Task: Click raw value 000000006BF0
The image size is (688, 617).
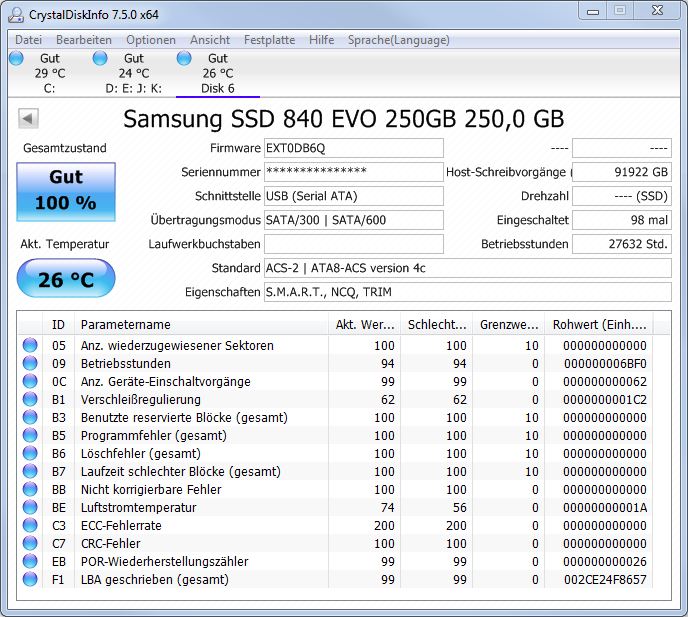Action: click(605, 364)
